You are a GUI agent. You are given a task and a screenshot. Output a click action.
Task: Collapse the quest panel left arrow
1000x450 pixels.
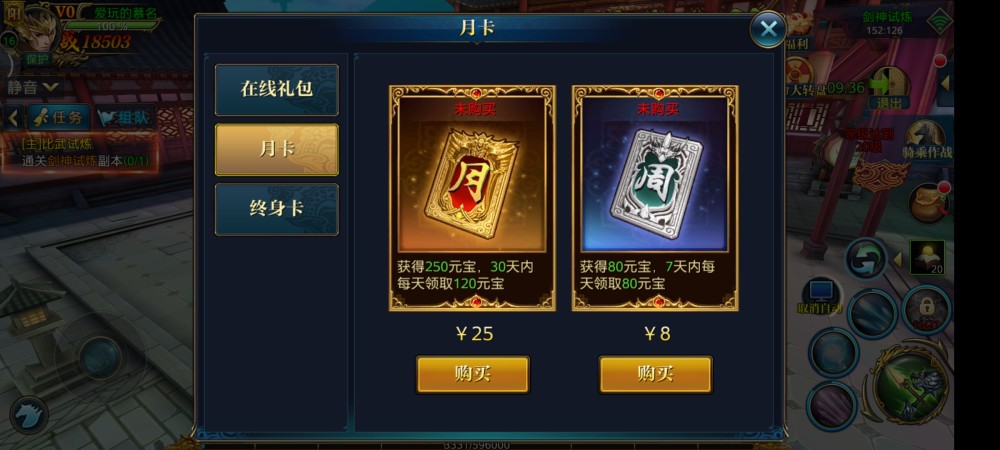coord(11,117)
